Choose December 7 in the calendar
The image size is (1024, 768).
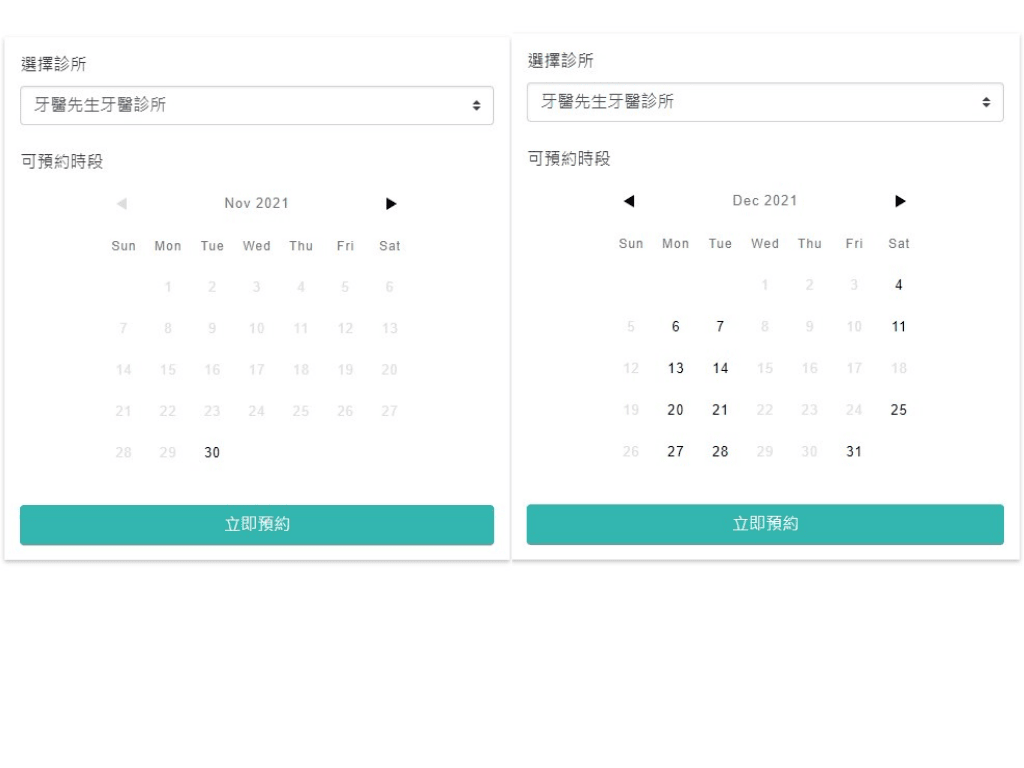click(720, 327)
